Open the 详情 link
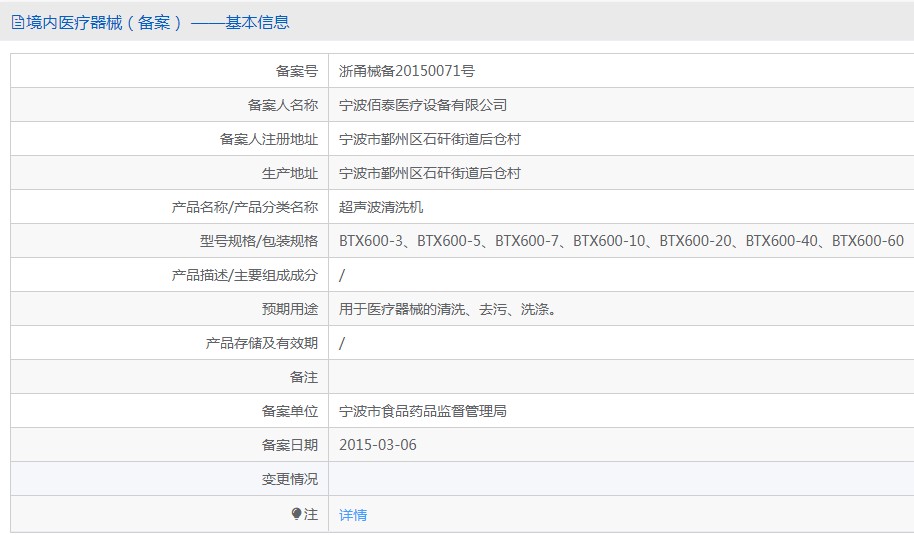Screen dimensions: 914x535 tap(353, 515)
